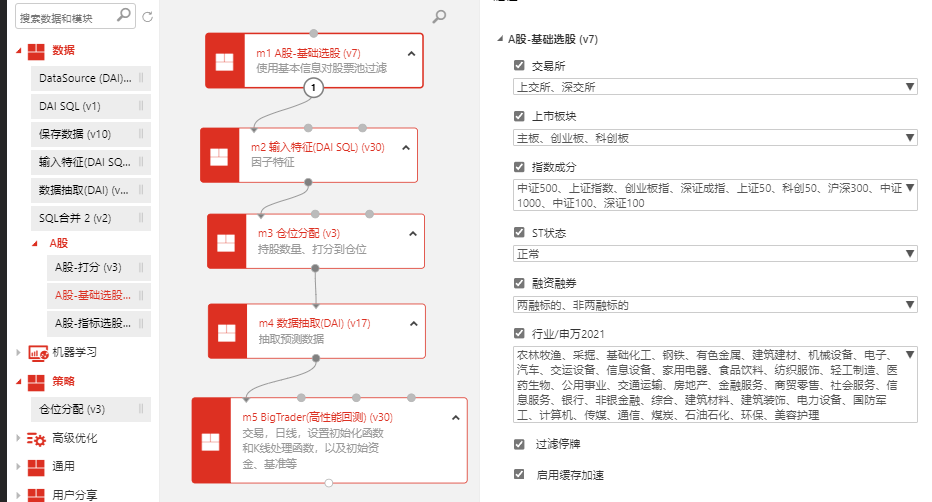Click drag handle of DataSource (DAI) item
Screen dimensions: 932x502
tap(141, 78)
